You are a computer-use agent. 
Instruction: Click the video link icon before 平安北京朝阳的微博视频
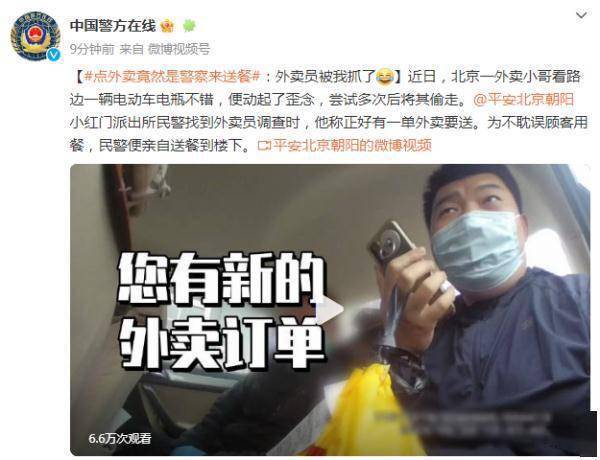click(x=265, y=146)
